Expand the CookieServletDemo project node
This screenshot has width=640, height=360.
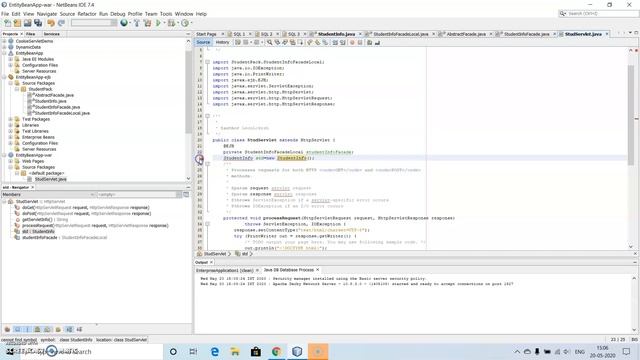coord(4,41)
